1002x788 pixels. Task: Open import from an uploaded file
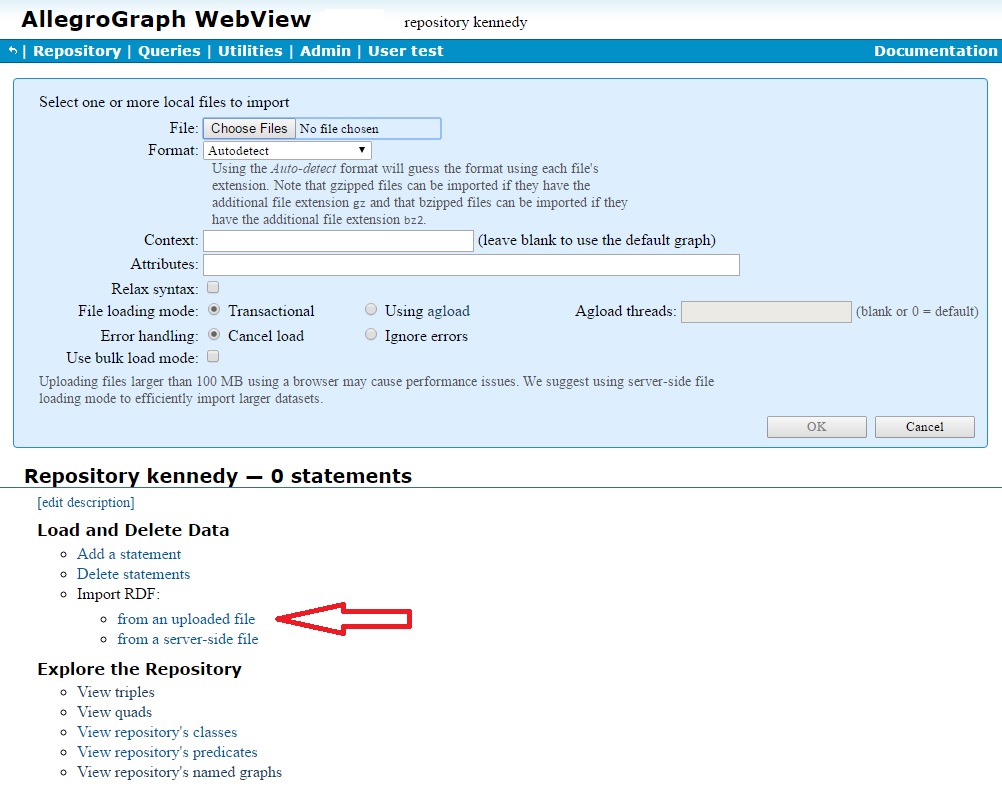pos(186,619)
